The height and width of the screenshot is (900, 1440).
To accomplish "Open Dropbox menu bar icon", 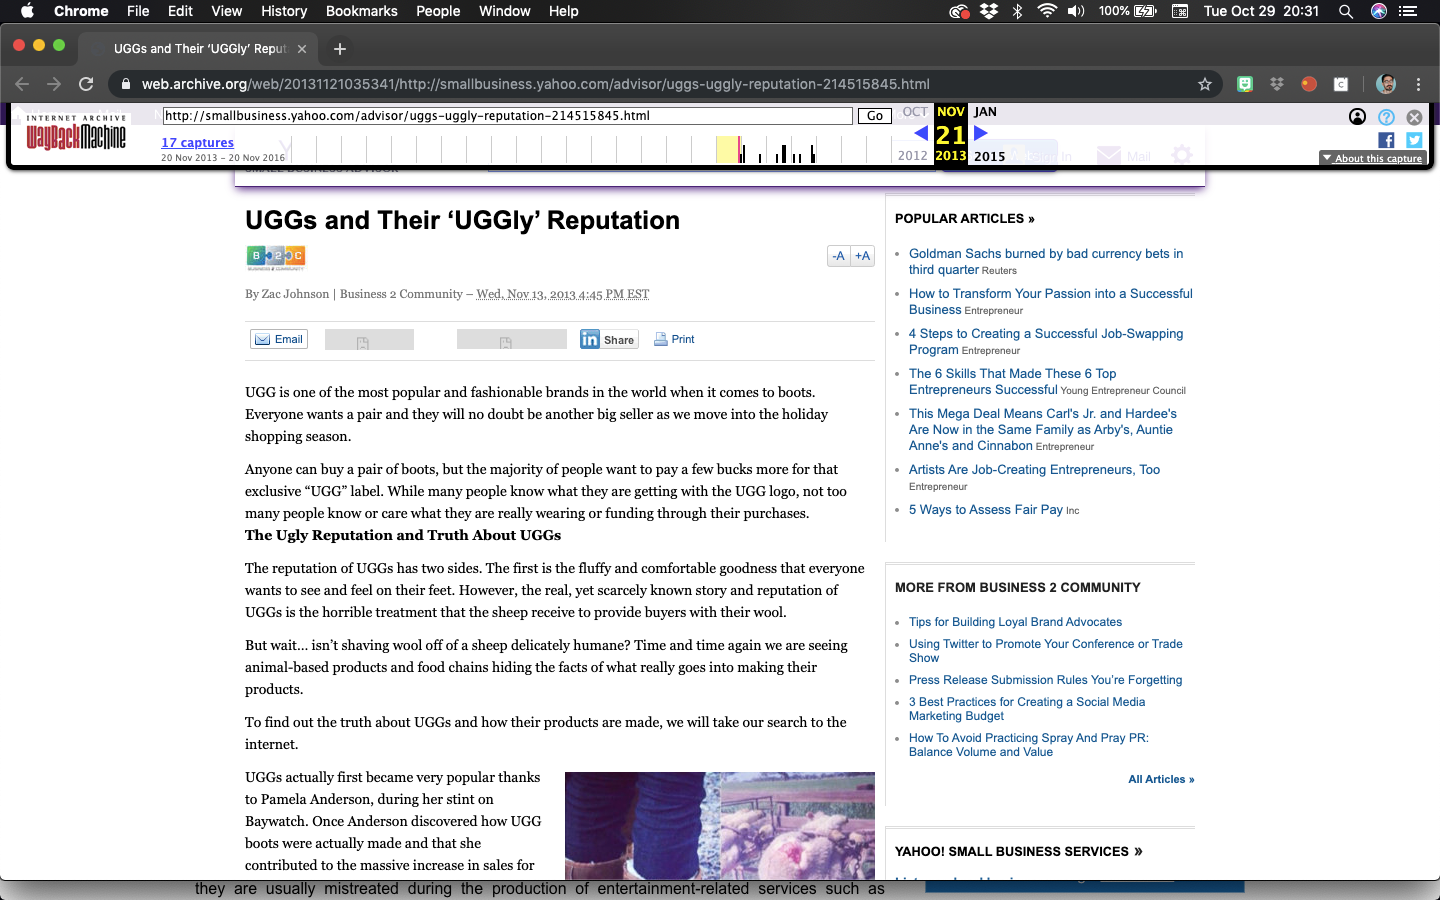I will [989, 11].
